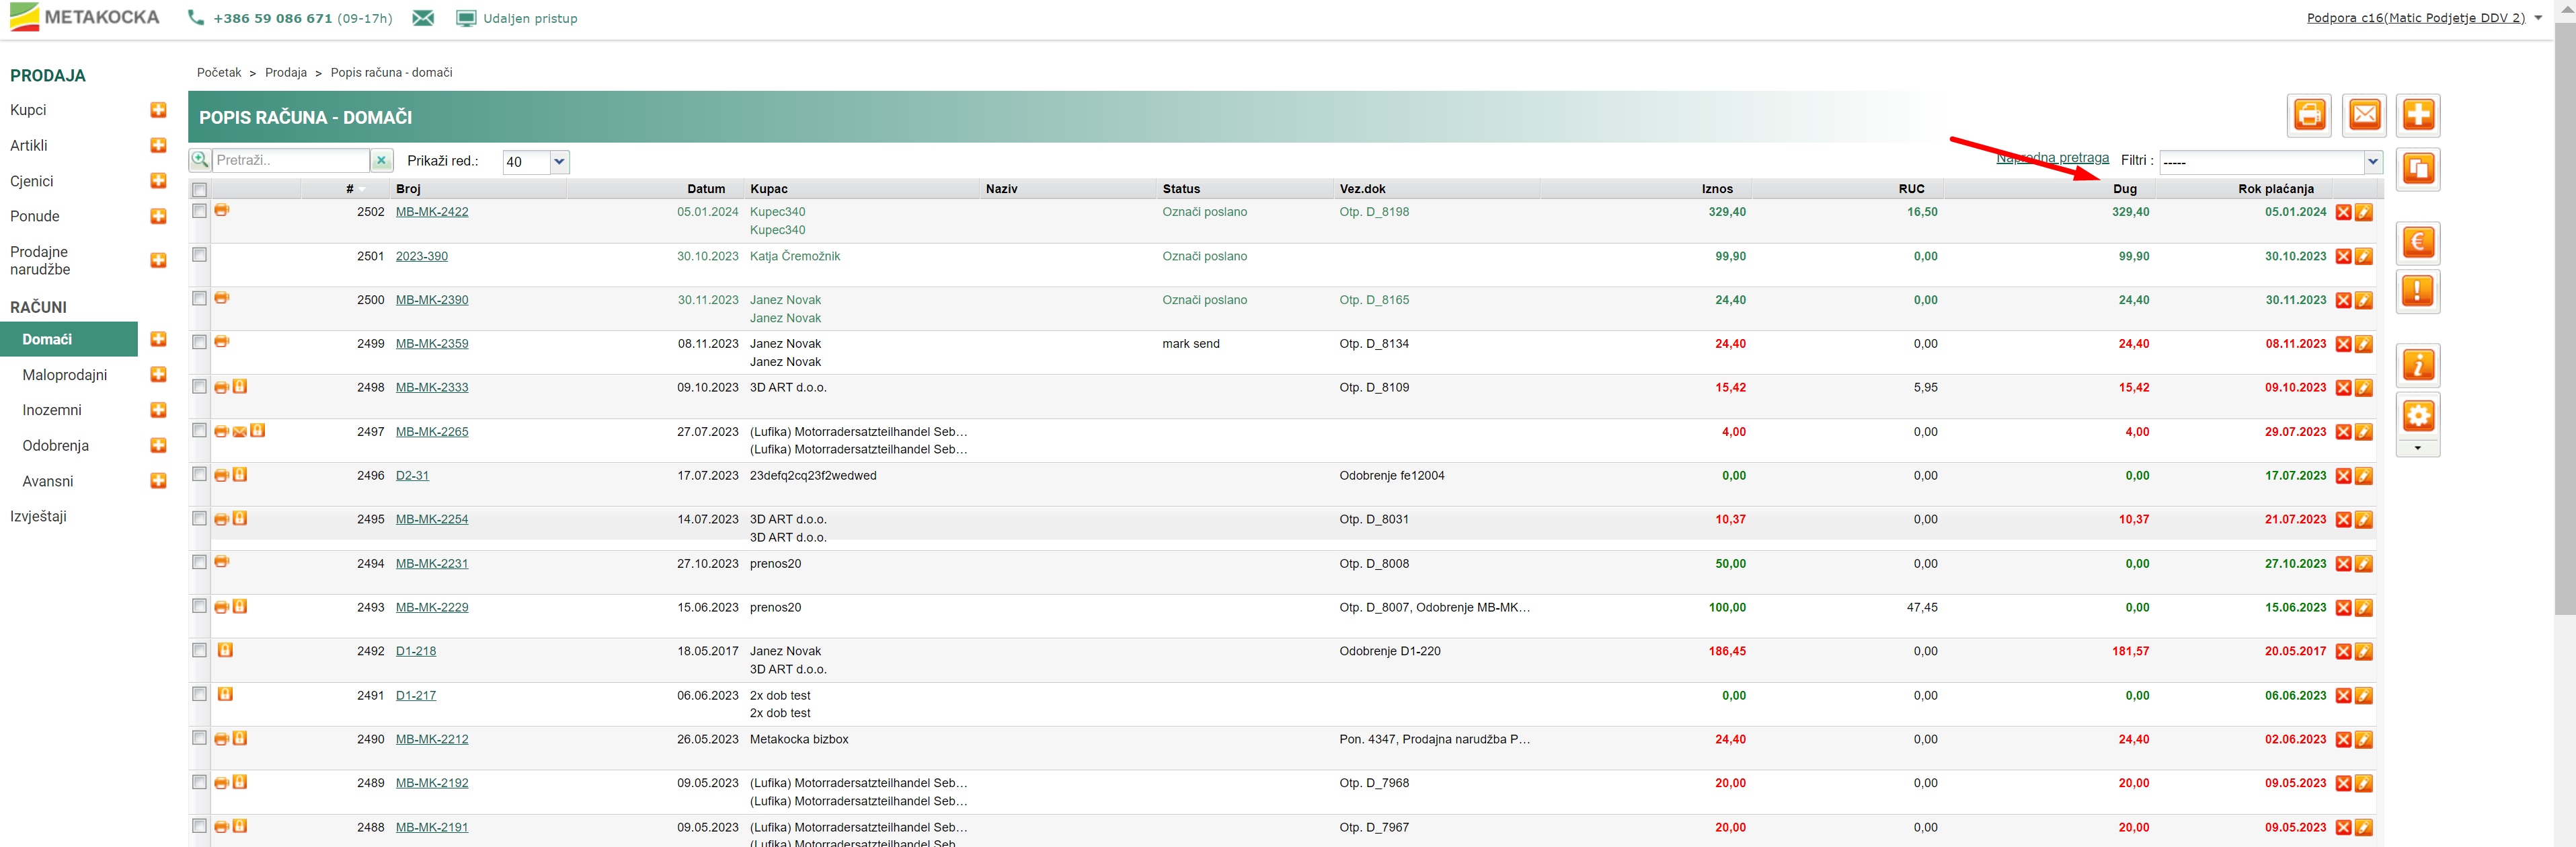Image resolution: width=2576 pixels, height=847 pixels.
Task: Click the exclamation mark warning icon
Action: click(x=2418, y=292)
